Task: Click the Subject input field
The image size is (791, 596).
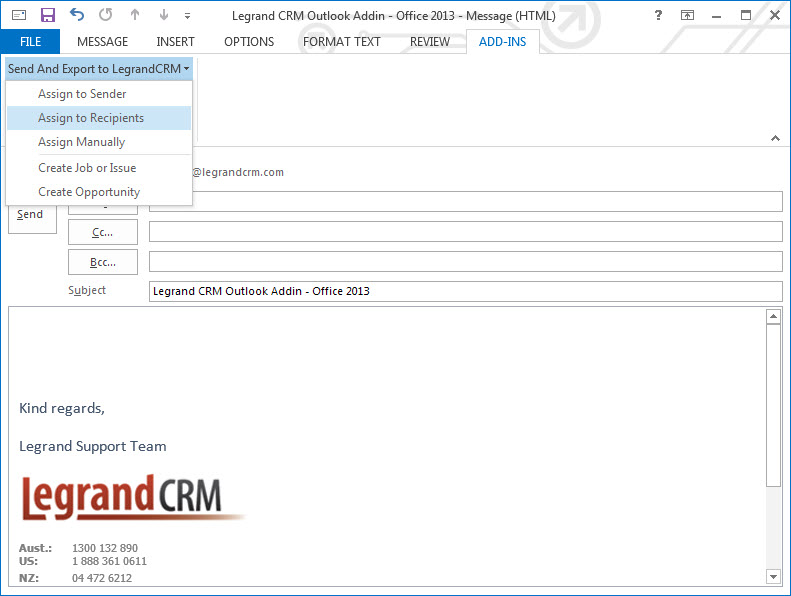Action: 466,291
